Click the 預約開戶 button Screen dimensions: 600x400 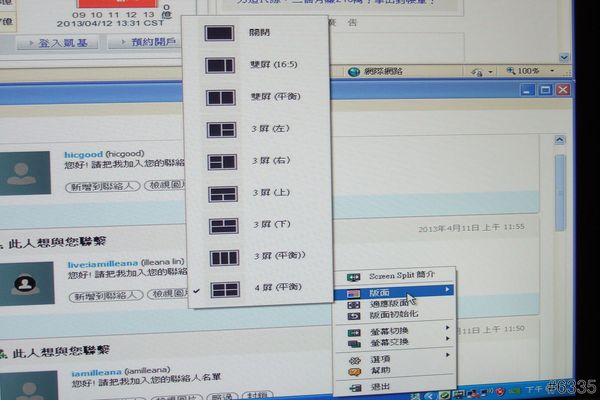[x=145, y=41]
